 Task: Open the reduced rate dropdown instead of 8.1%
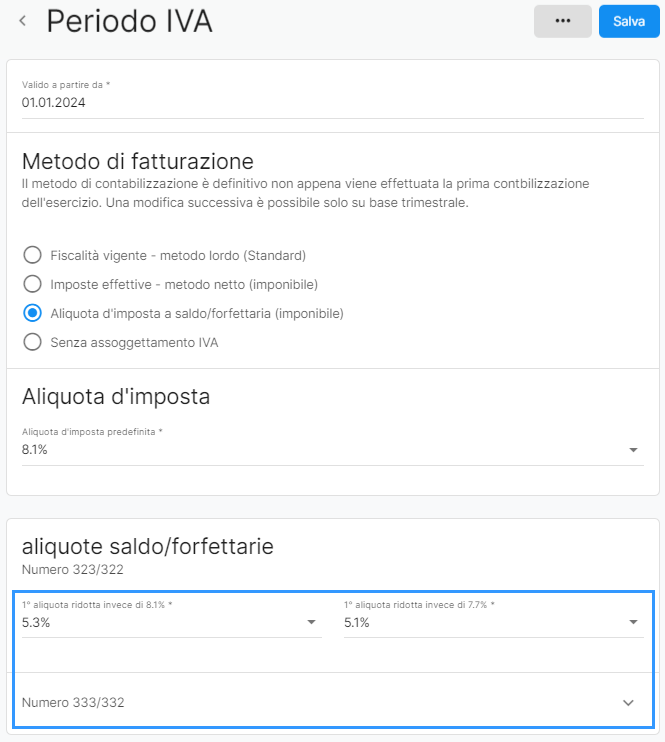click(x=172, y=618)
